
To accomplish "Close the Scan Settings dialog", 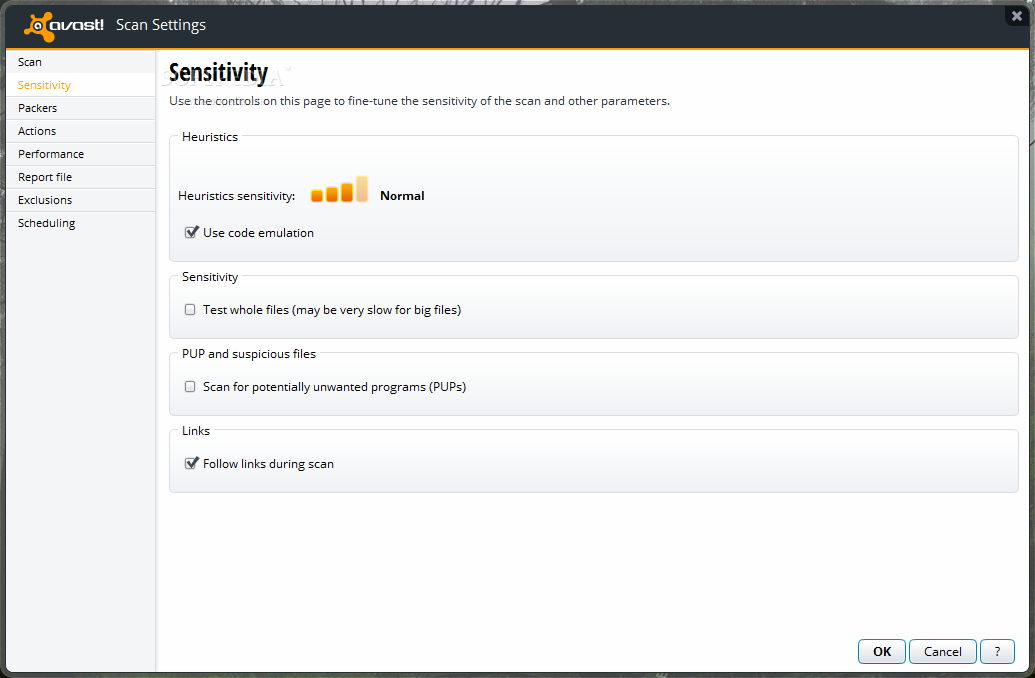I will 1017,16.
